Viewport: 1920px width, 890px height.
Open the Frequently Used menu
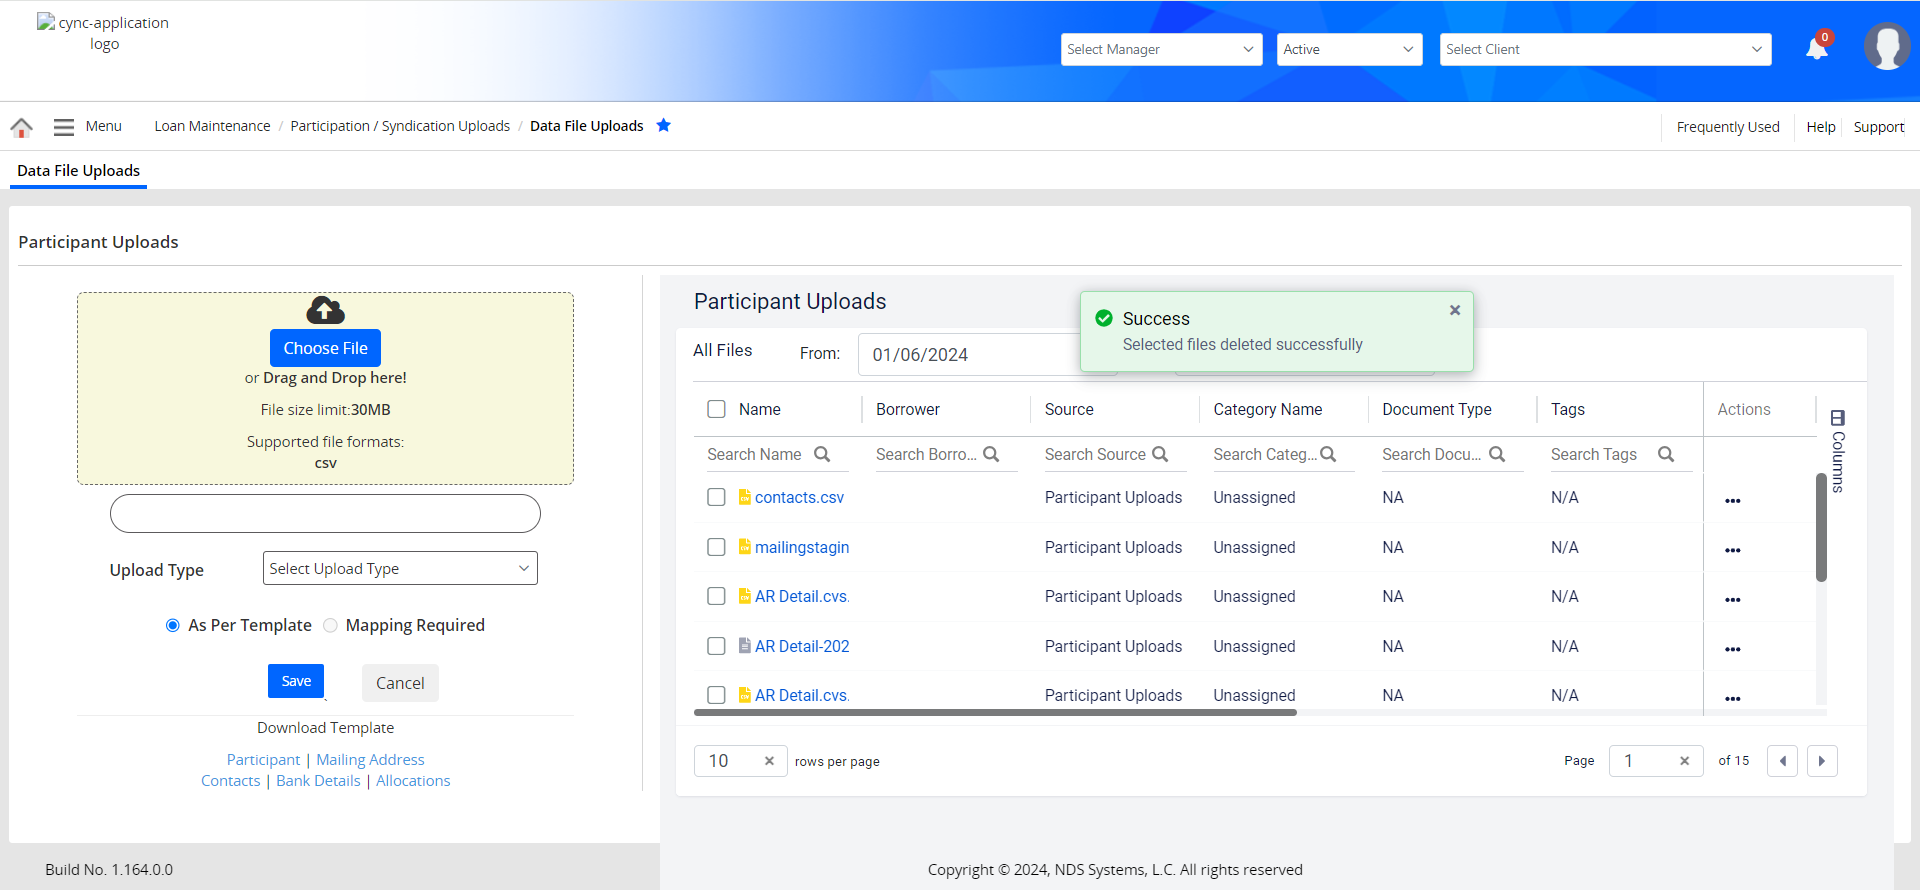(1727, 127)
